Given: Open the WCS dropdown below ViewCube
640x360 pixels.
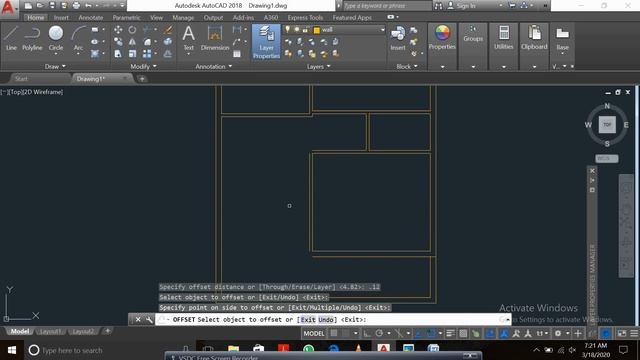Looking at the screenshot, I should click(x=607, y=158).
